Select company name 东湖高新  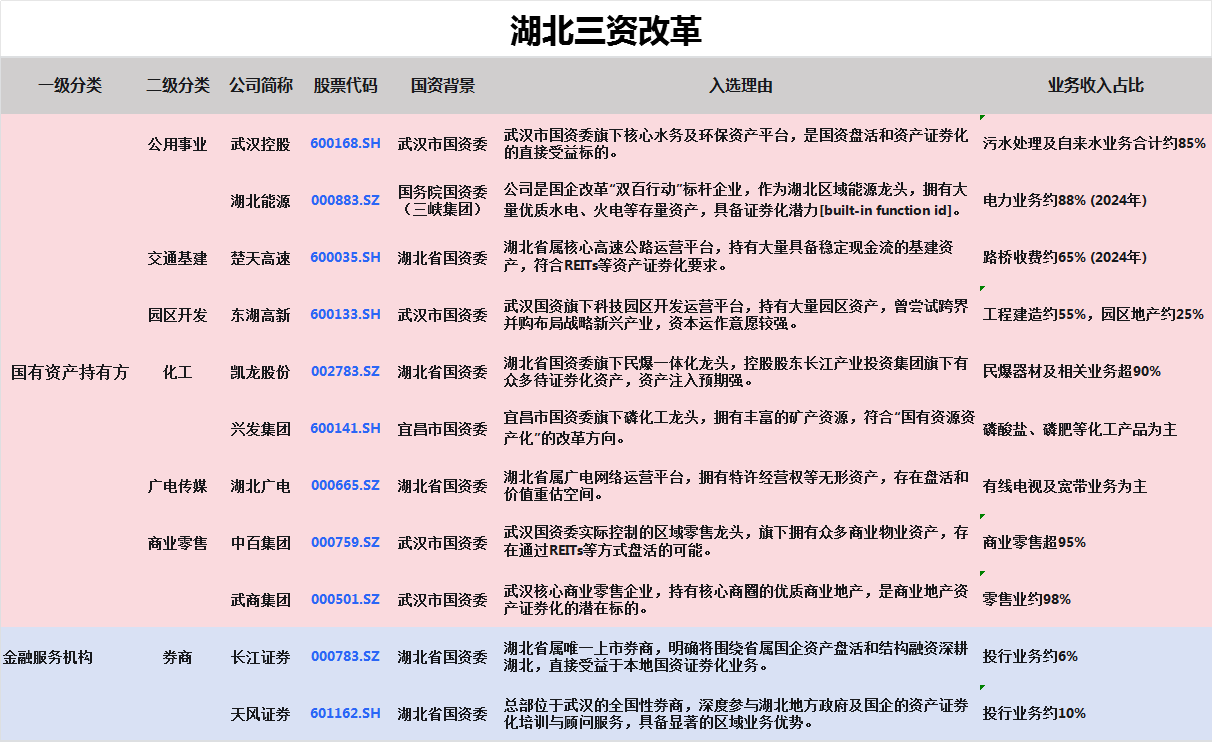click(x=261, y=315)
